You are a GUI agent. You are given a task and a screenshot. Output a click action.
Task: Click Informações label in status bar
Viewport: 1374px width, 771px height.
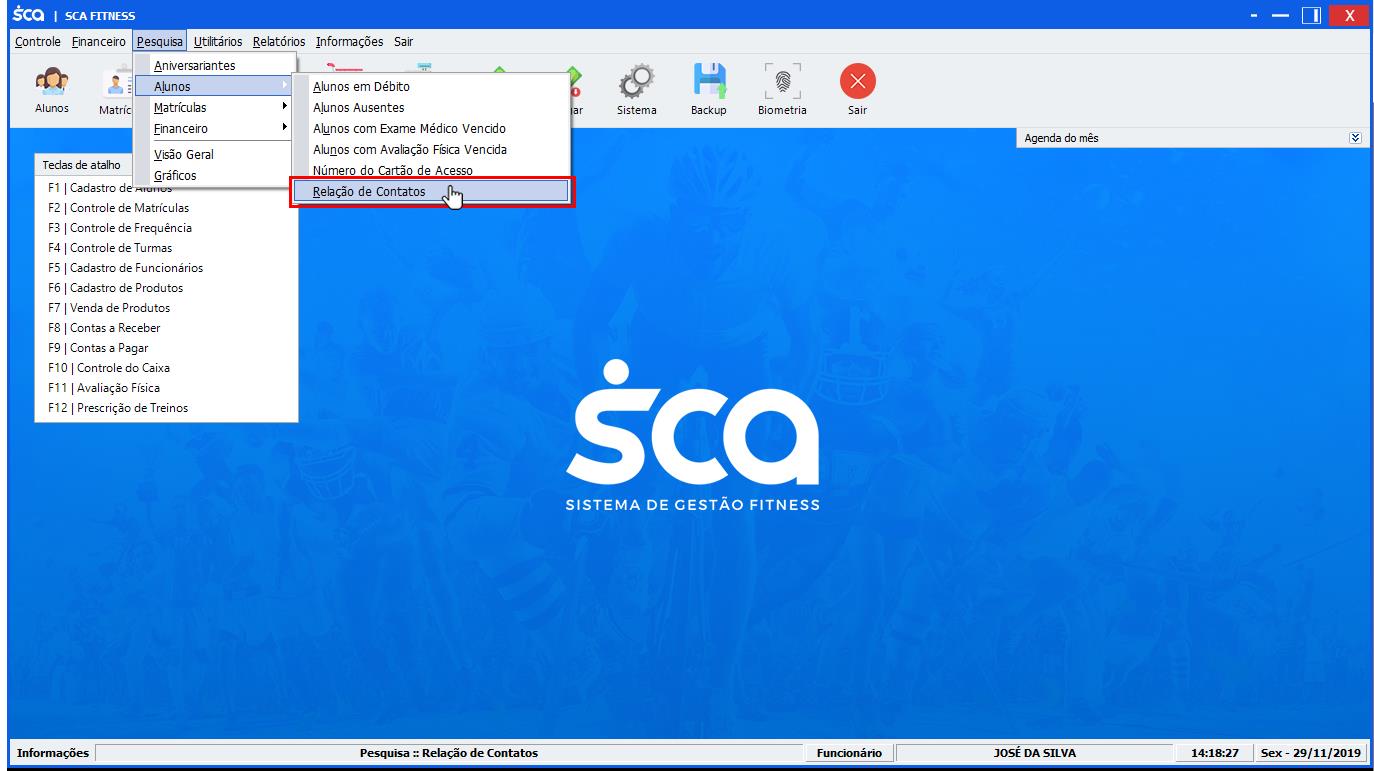pos(53,753)
